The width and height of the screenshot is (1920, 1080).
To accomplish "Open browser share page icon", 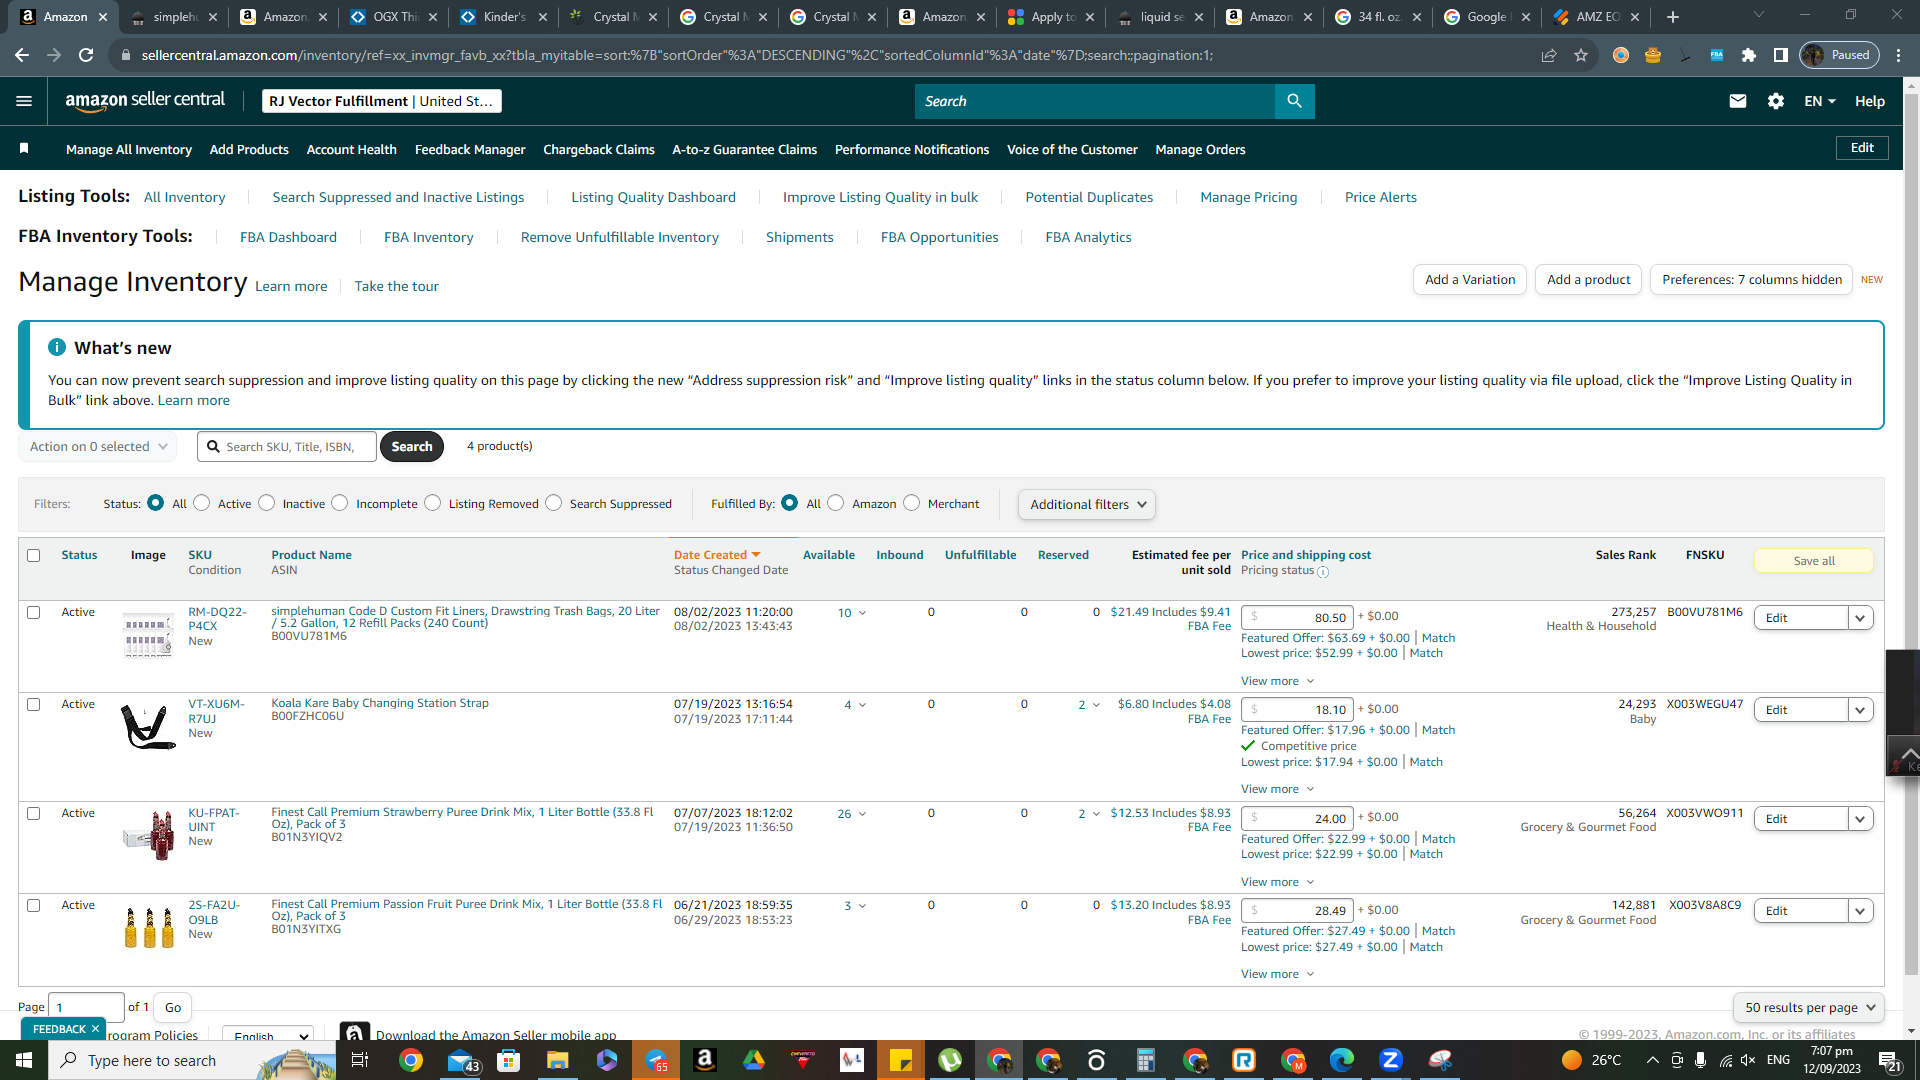I will click(x=1549, y=55).
